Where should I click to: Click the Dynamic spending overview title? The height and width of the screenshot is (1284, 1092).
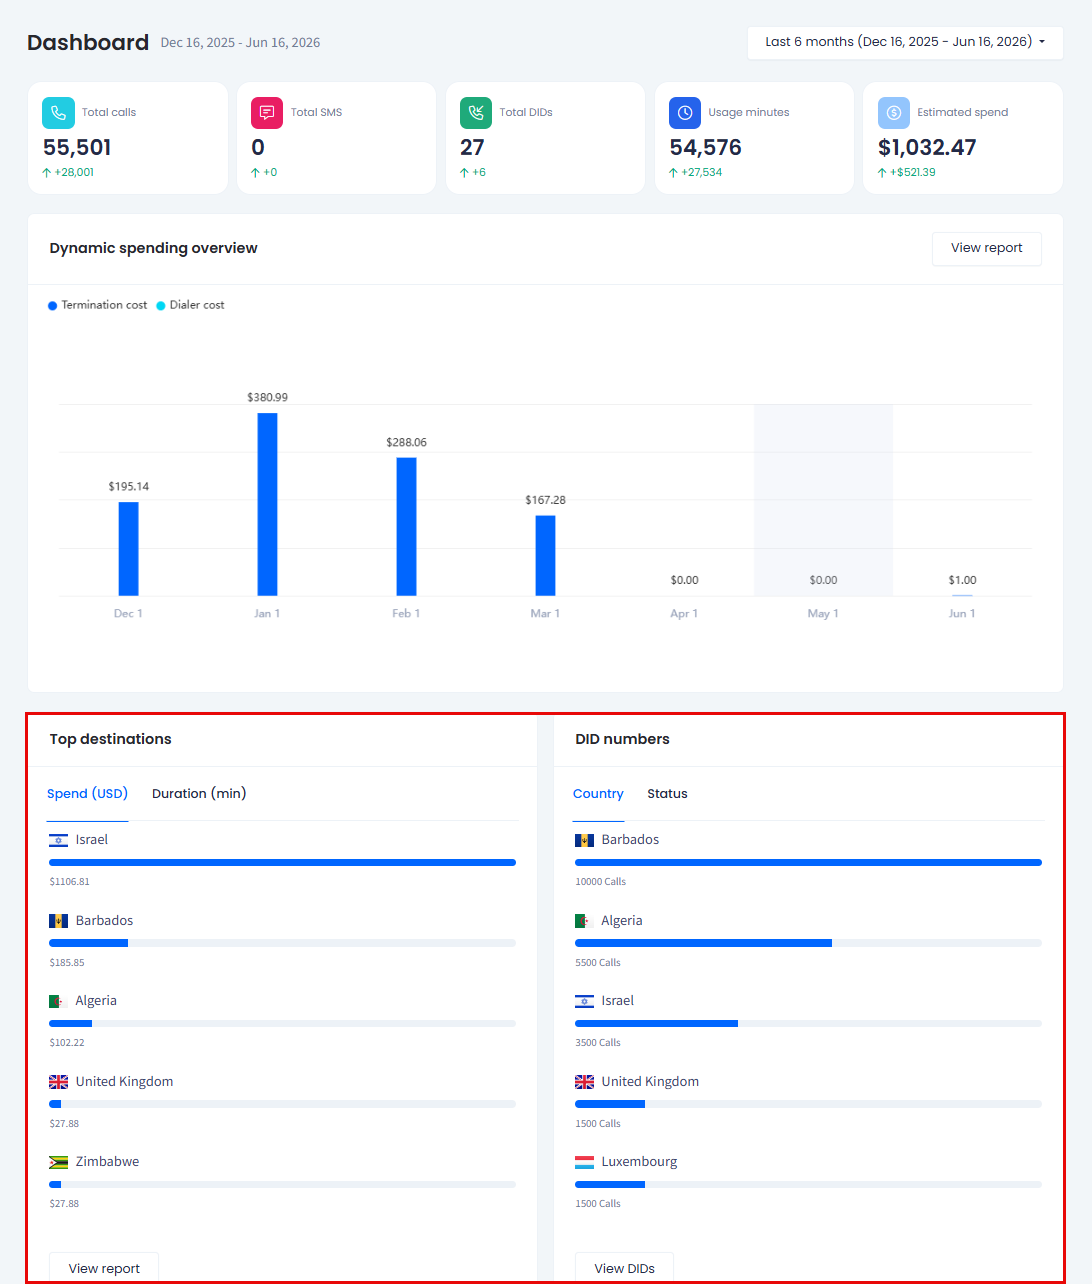coord(153,248)
